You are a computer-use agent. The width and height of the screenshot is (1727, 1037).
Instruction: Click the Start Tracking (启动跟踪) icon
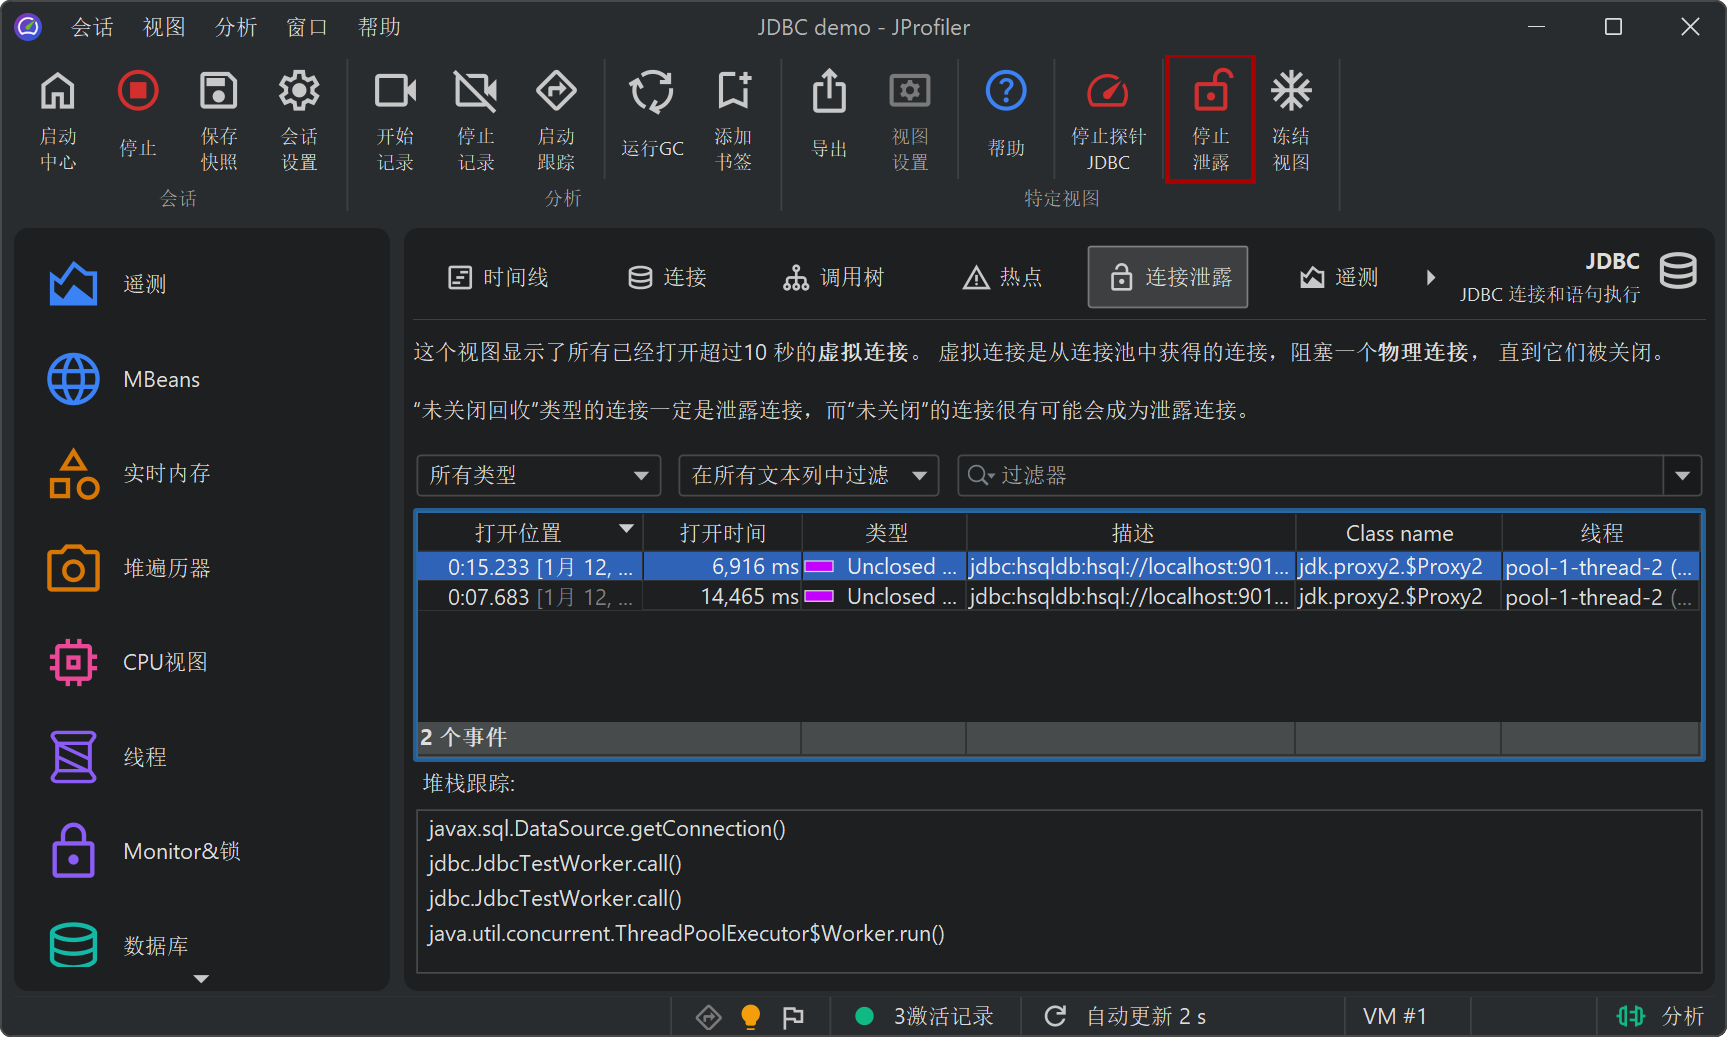click(556, 93)
